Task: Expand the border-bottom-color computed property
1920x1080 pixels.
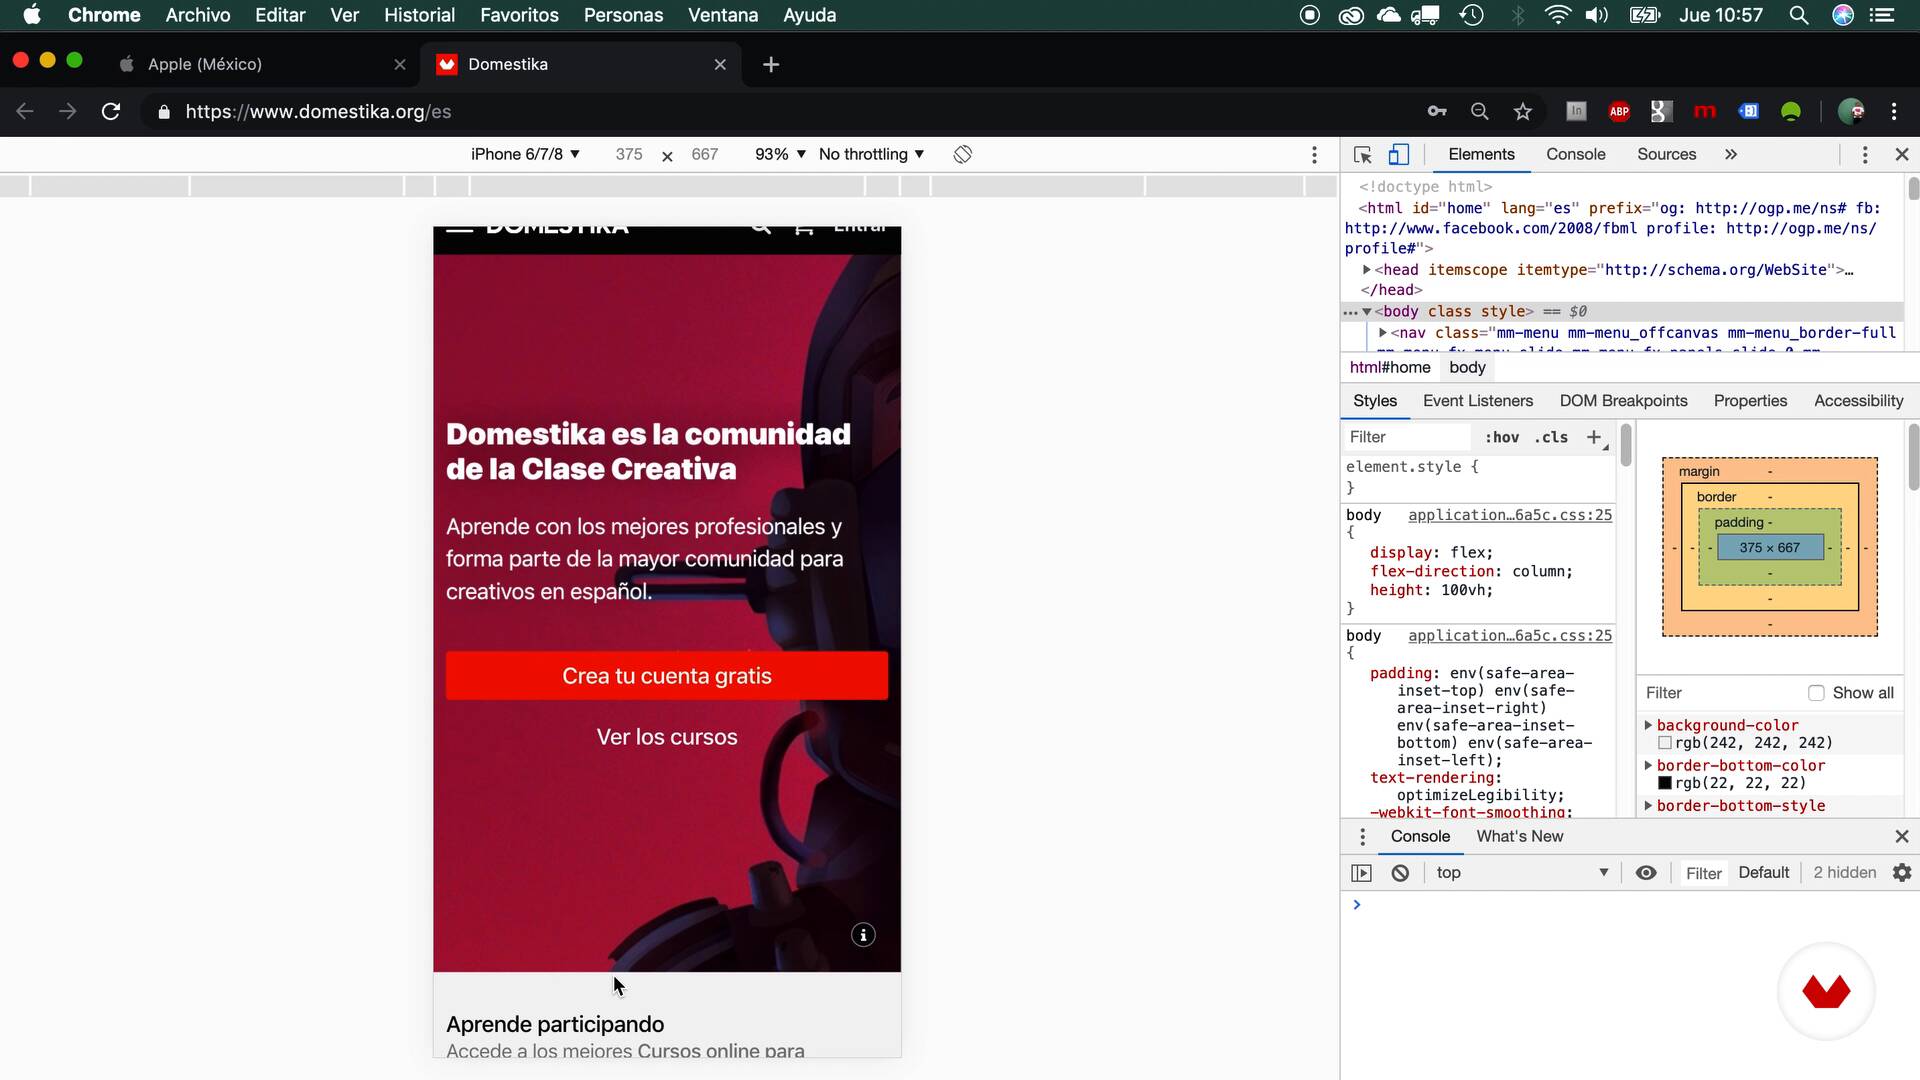Action: pyautogui.click(x=1648, y=765)
